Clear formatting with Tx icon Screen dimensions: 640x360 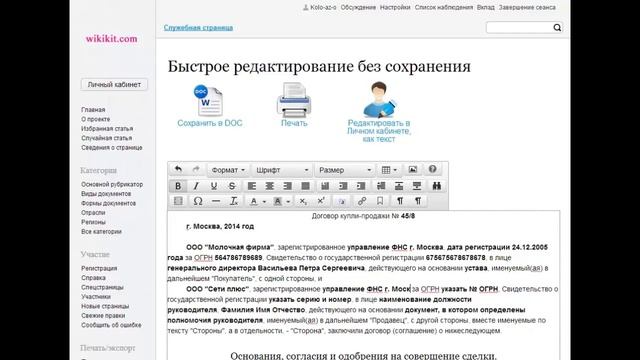[234, 201]
